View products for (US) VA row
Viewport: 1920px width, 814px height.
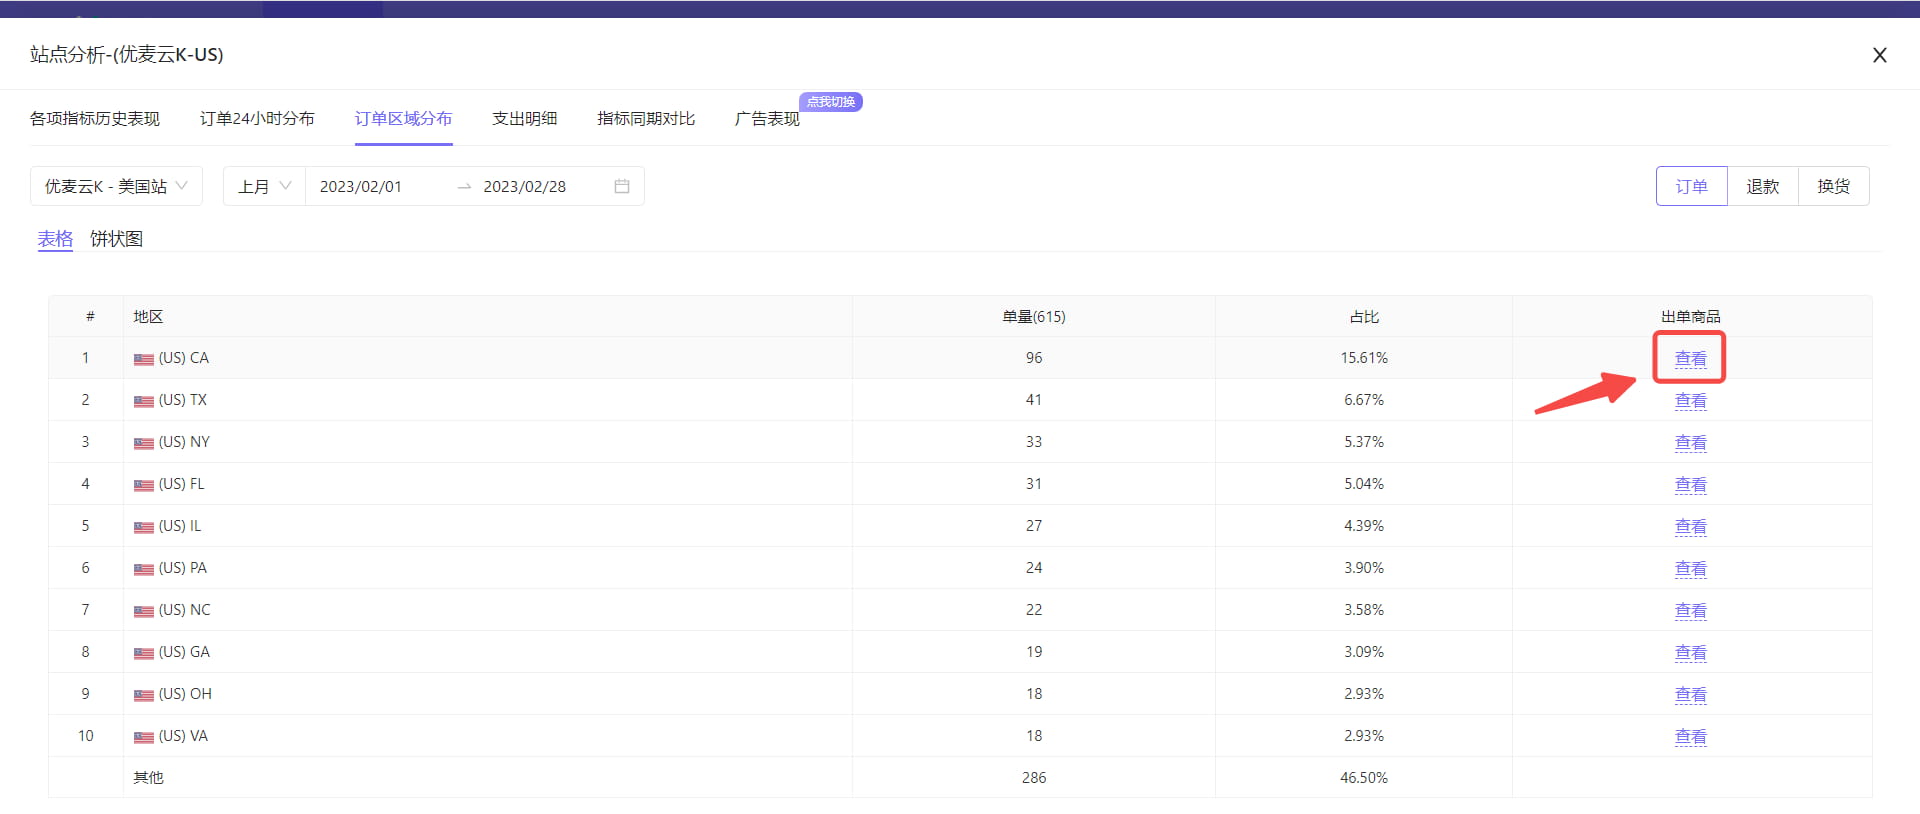[x=1691, y=736]
